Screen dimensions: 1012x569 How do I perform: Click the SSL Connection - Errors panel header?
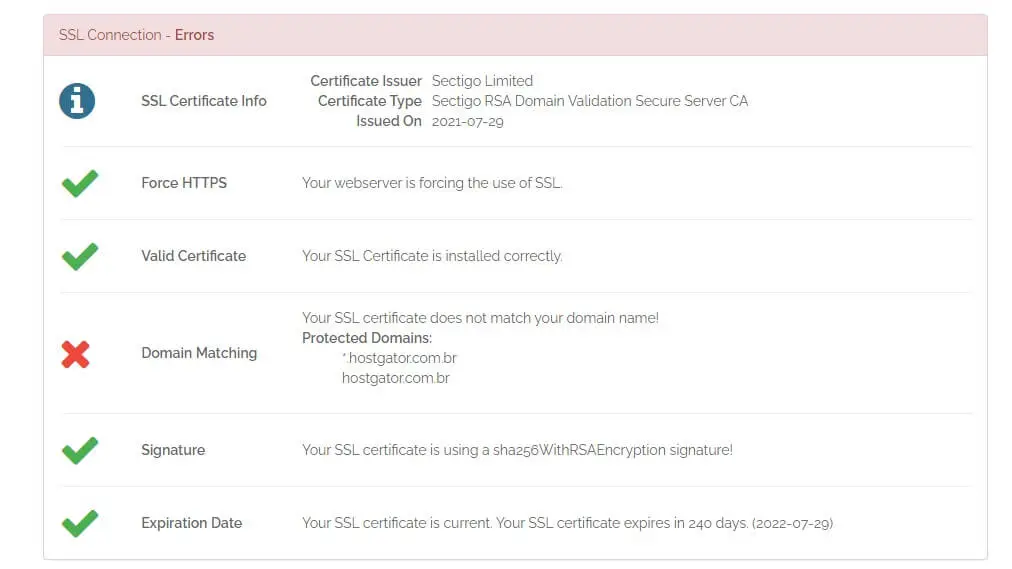[x=515, y=35]
